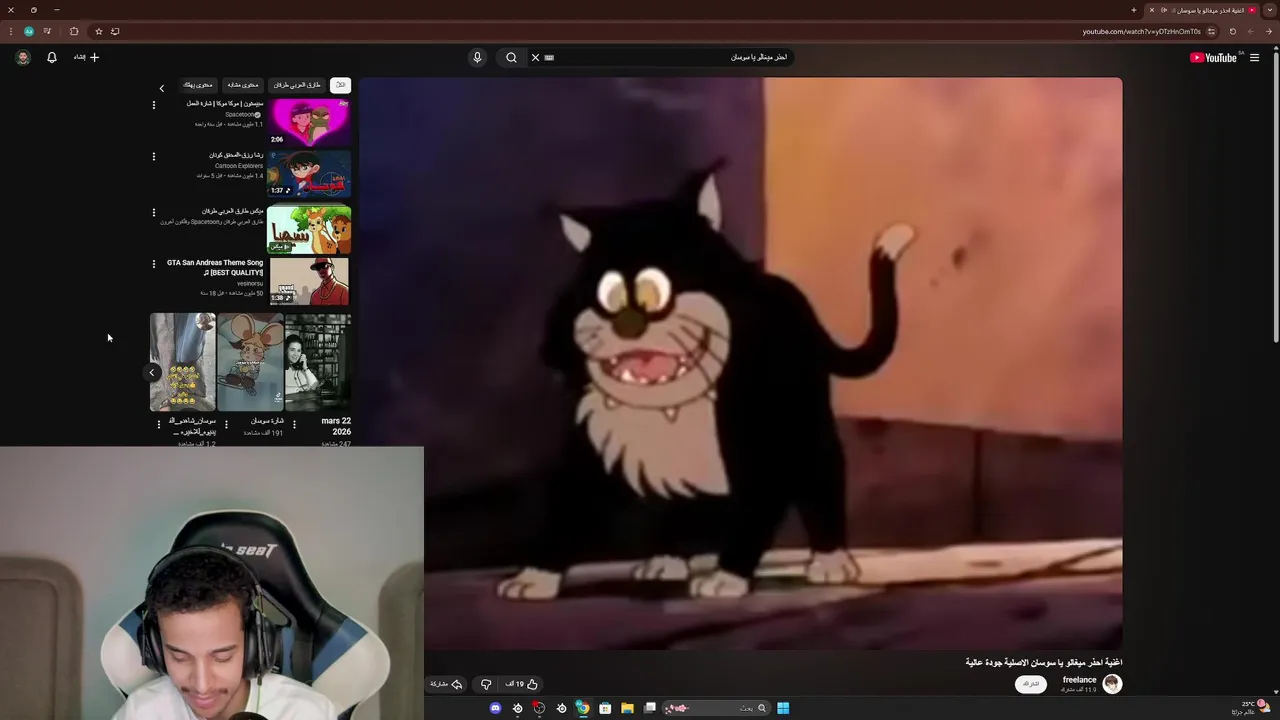1280x720 pixels.
Task: Like the video with thumbs up
Action: (522, 684)
